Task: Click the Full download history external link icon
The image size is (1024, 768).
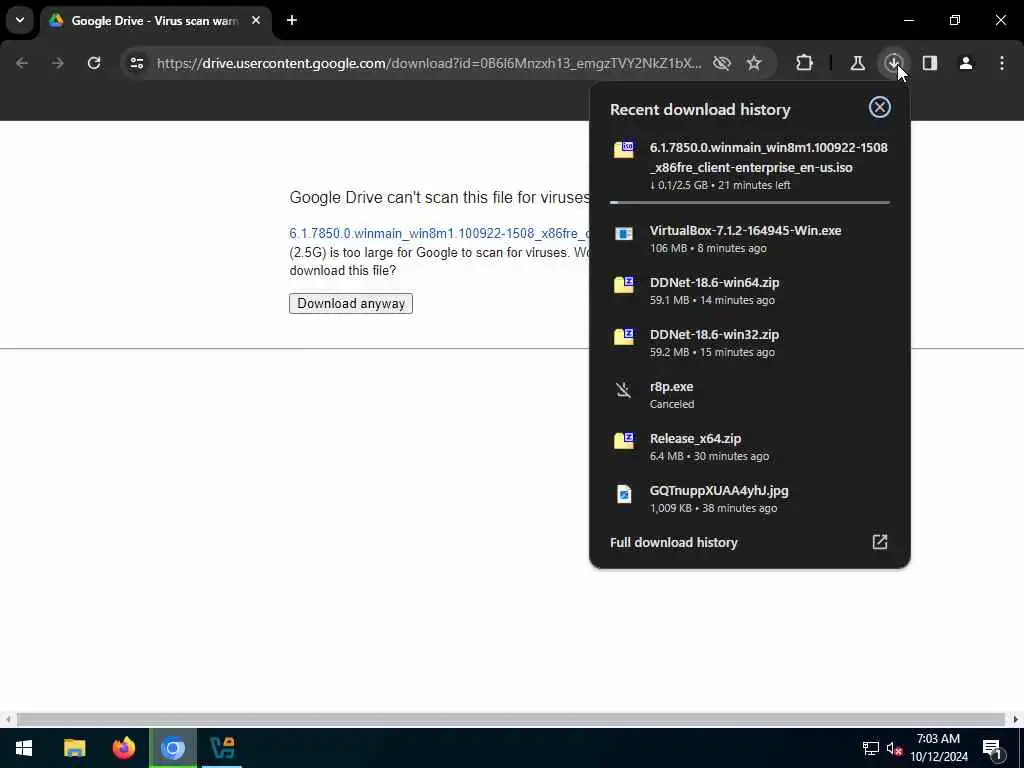Action: click(x=880, y=541)
